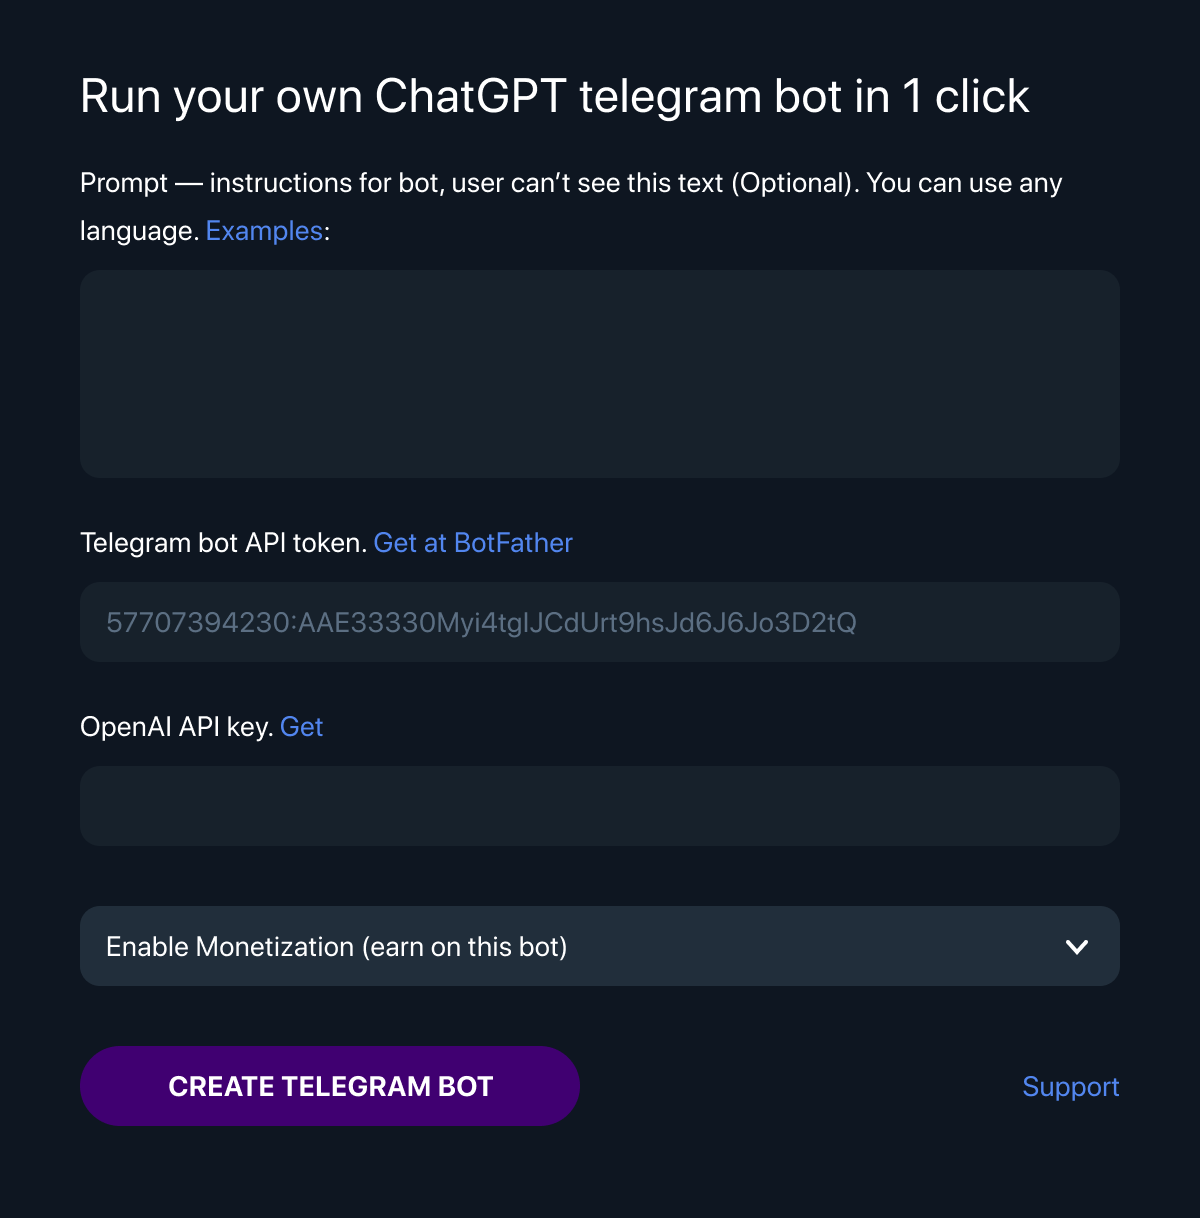
Task: Click the 'Telegram bot API token.' label text
Action: tap(223, 543)
